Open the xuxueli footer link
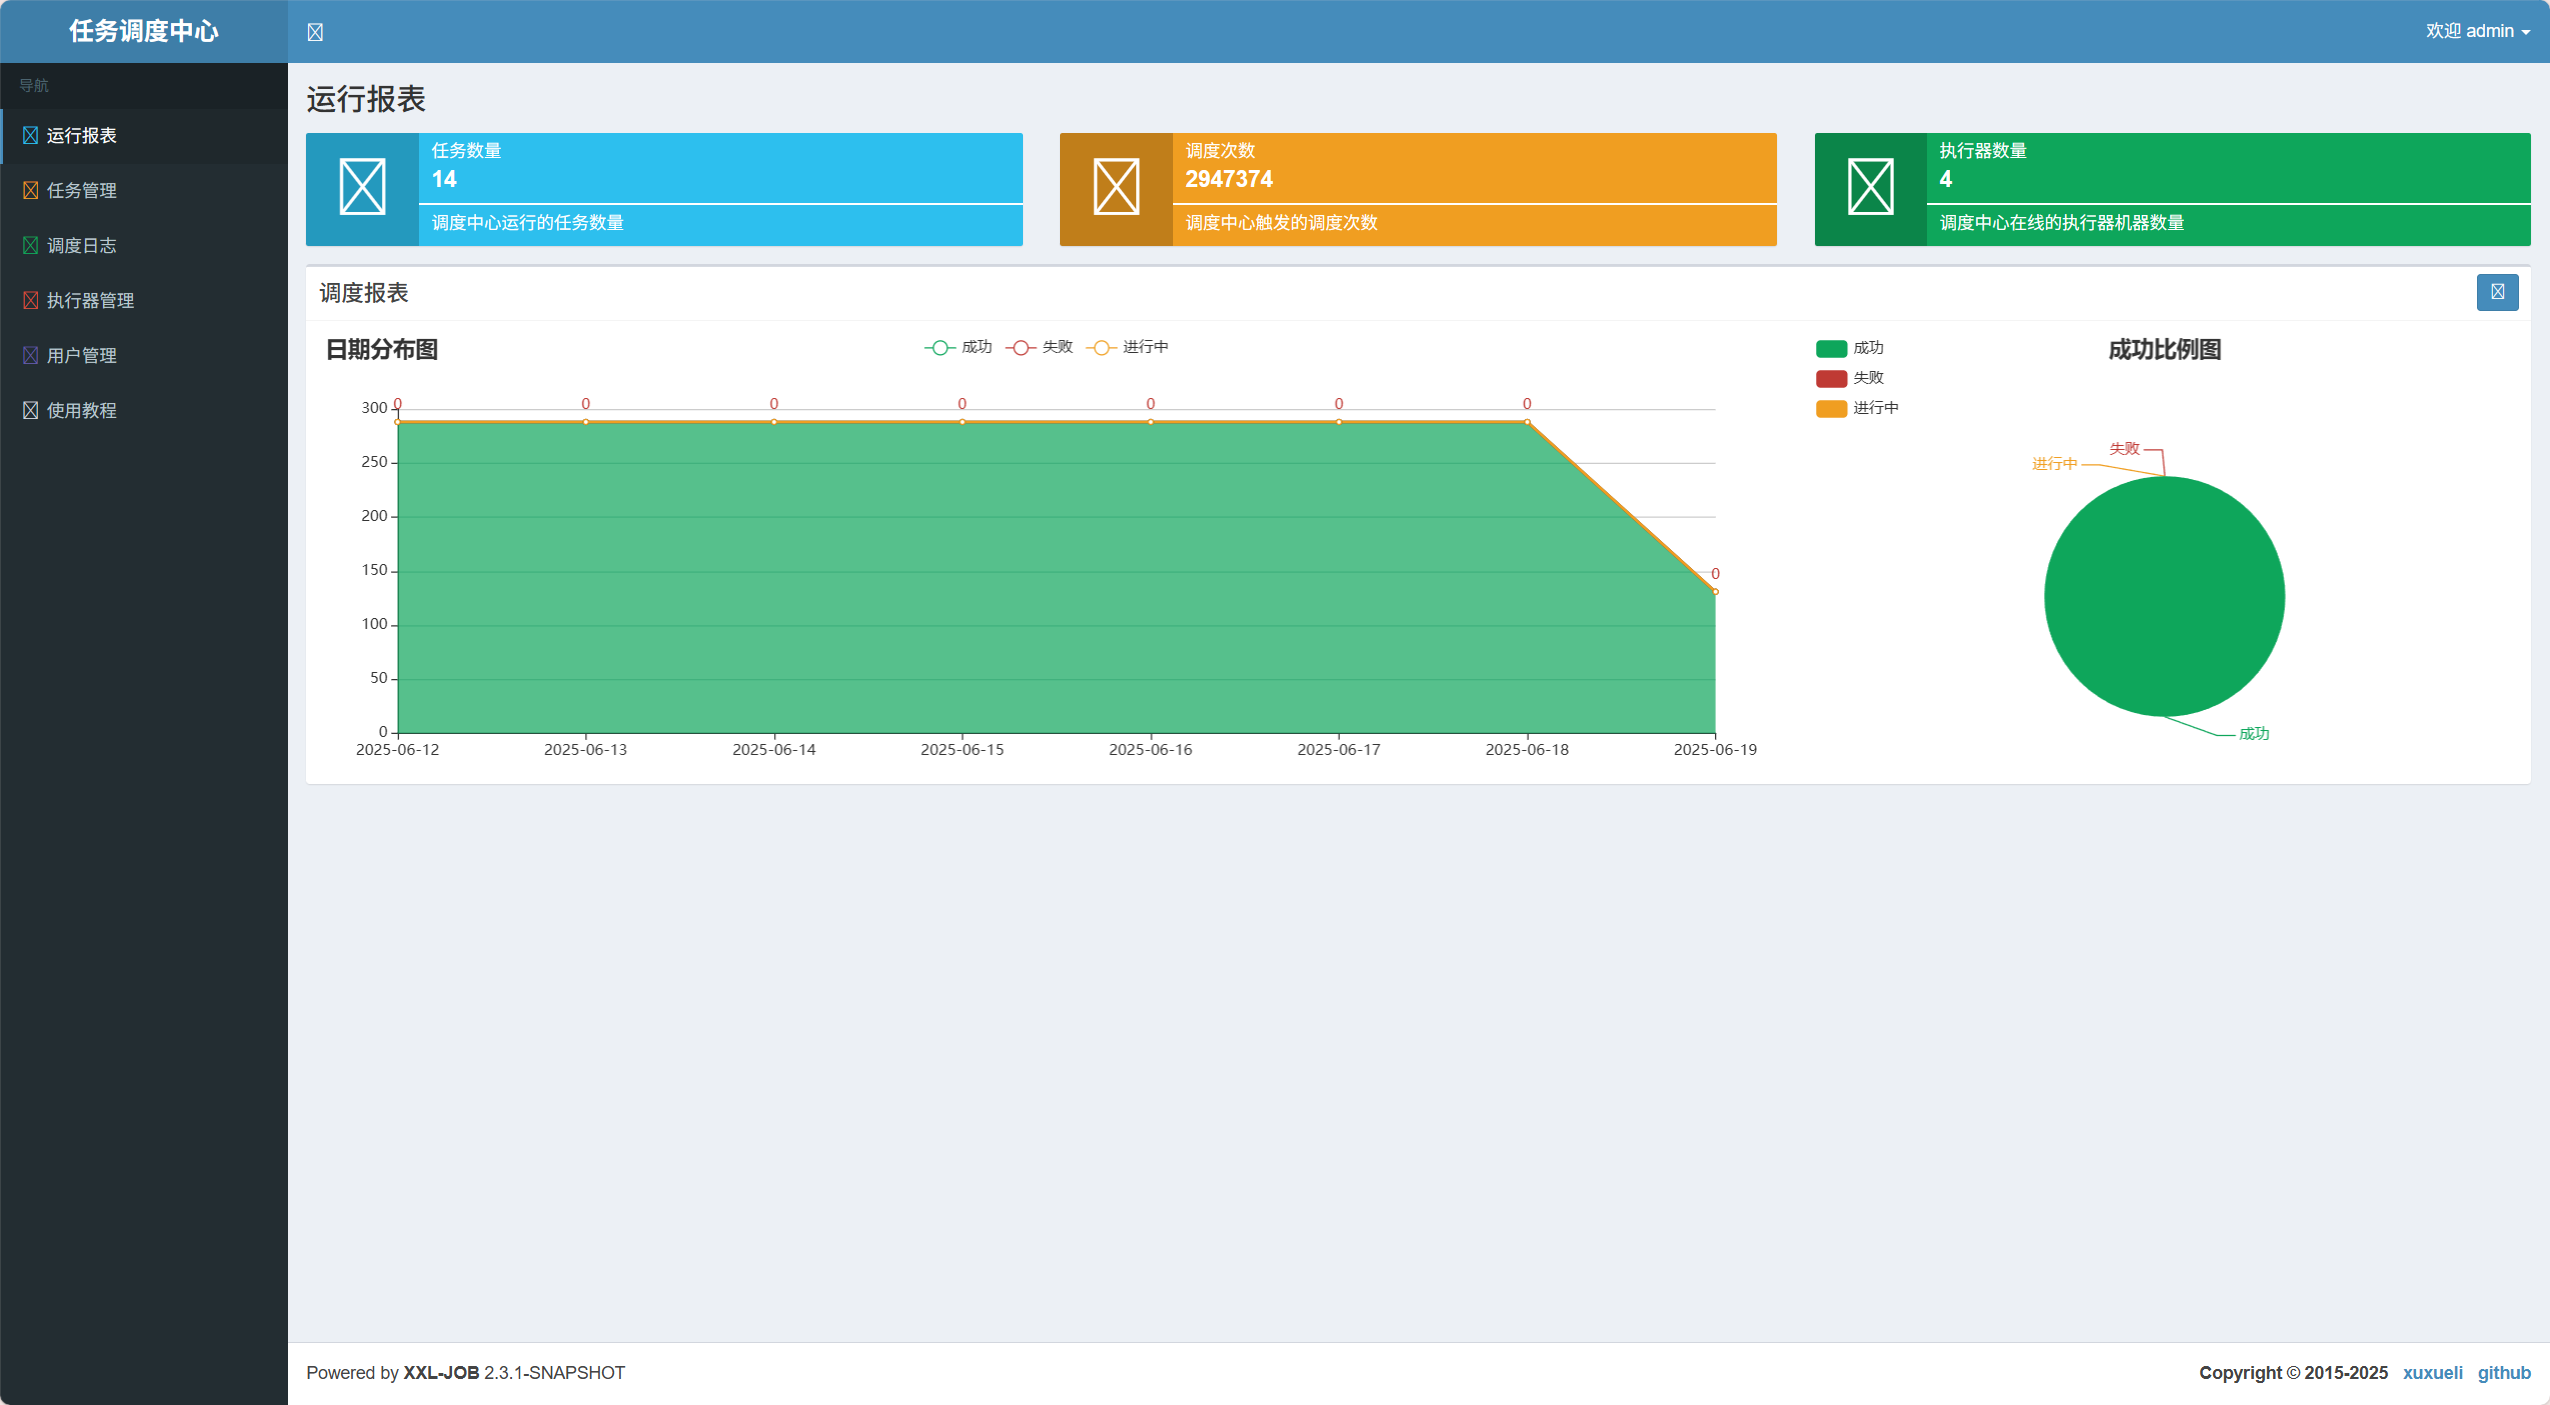Image resolution: width=2550 pixels, height=1405 pixels. pyautogui.click(x=2432, y=1372)
